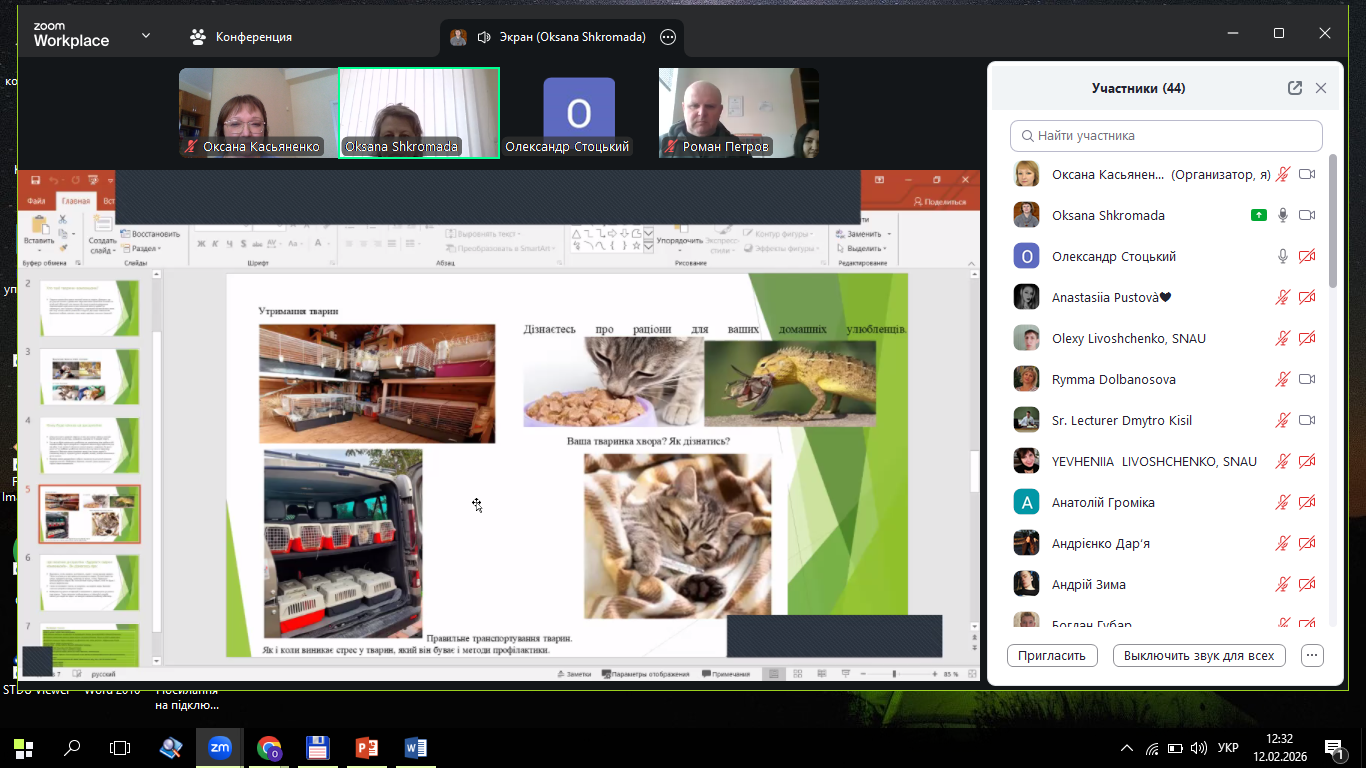Toggle Олександр Стоцький's microphone icon
The image size is (1366, 768).
(x=1283, y=257)
